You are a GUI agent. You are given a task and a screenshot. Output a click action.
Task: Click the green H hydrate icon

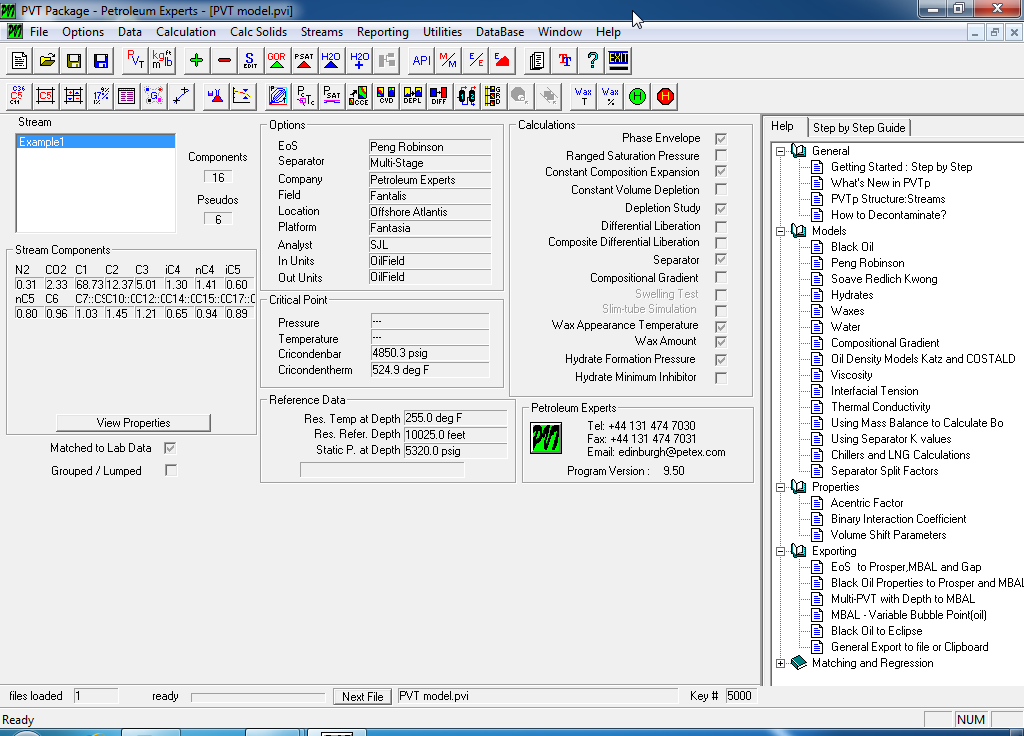[x=638, y=96]
